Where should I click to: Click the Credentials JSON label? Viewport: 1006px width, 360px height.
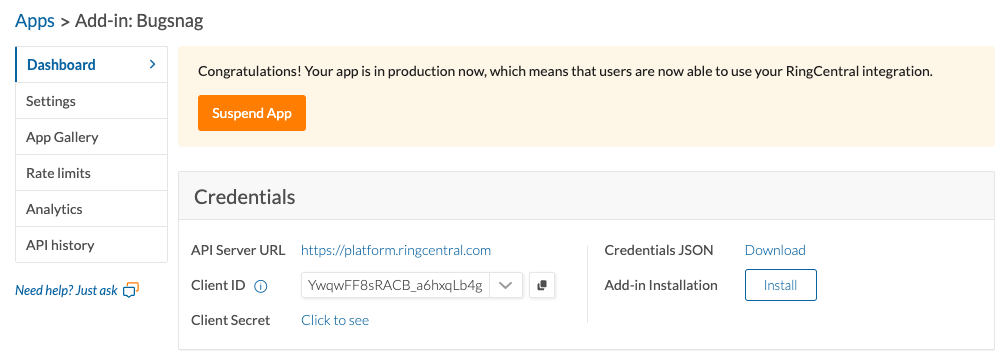659,250
